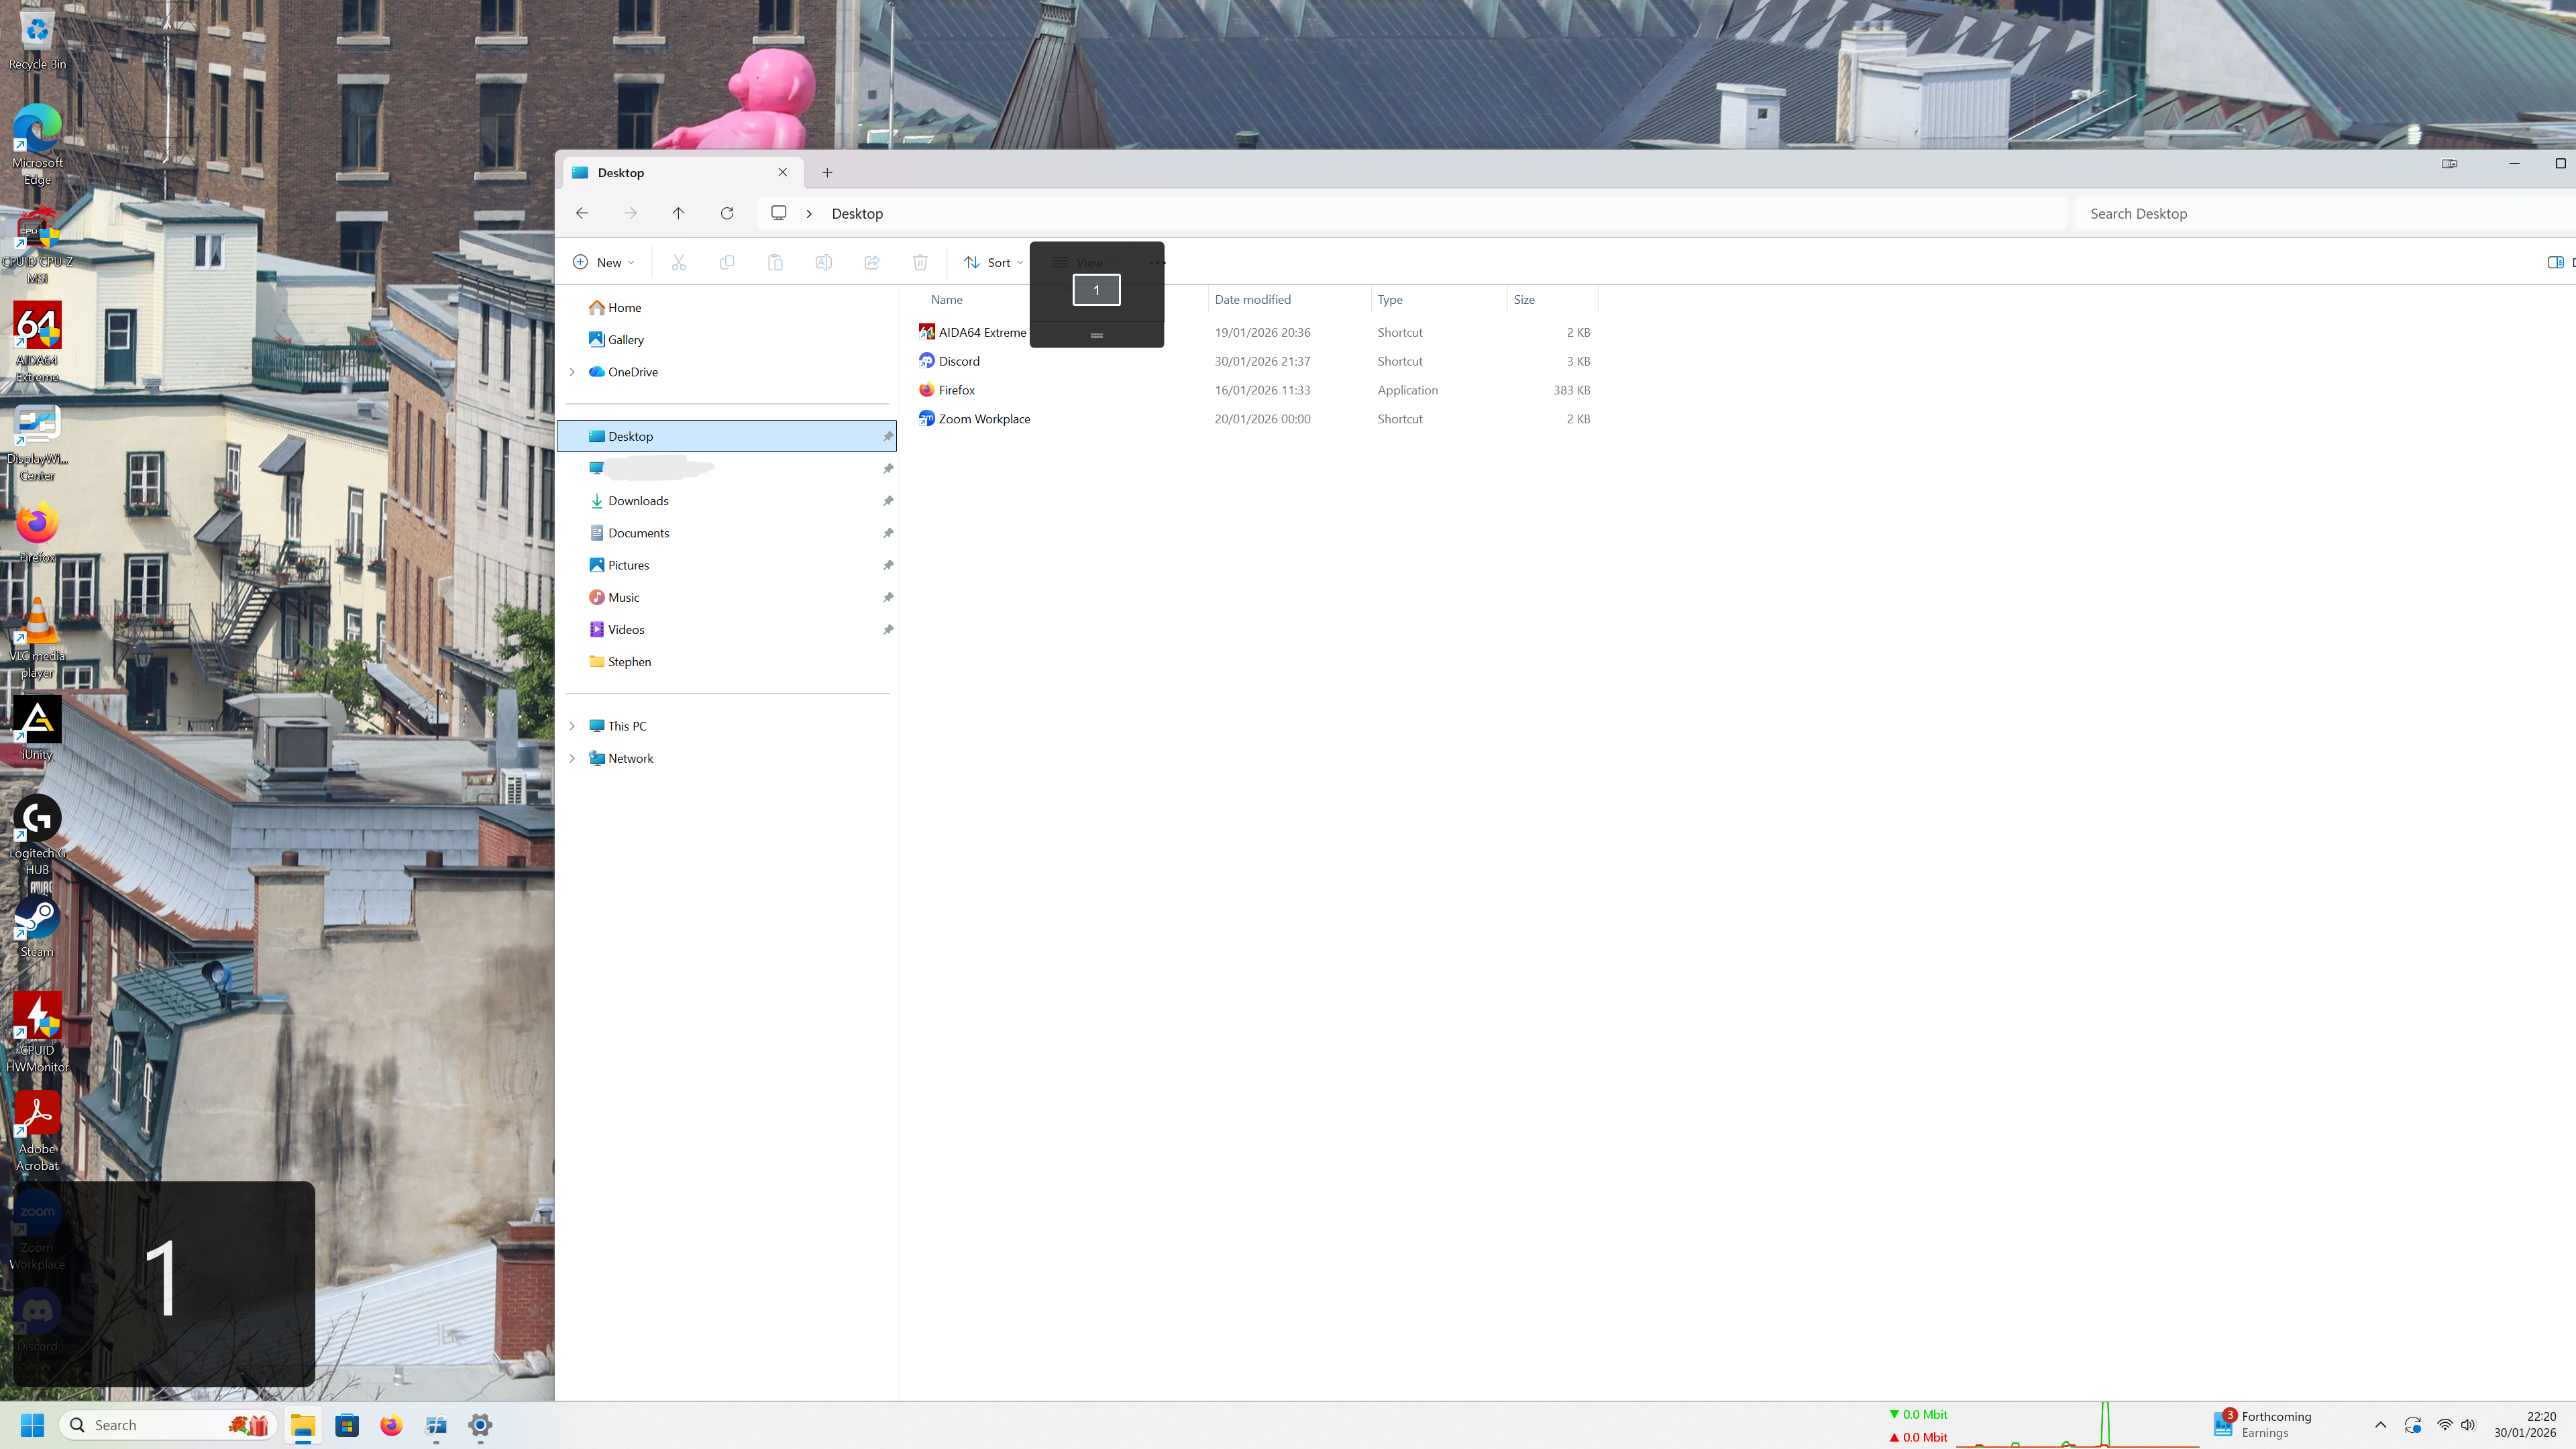The image size is (2576, 1449).
Task: Toggle the pin next to Music
Action: click(888, 598)
